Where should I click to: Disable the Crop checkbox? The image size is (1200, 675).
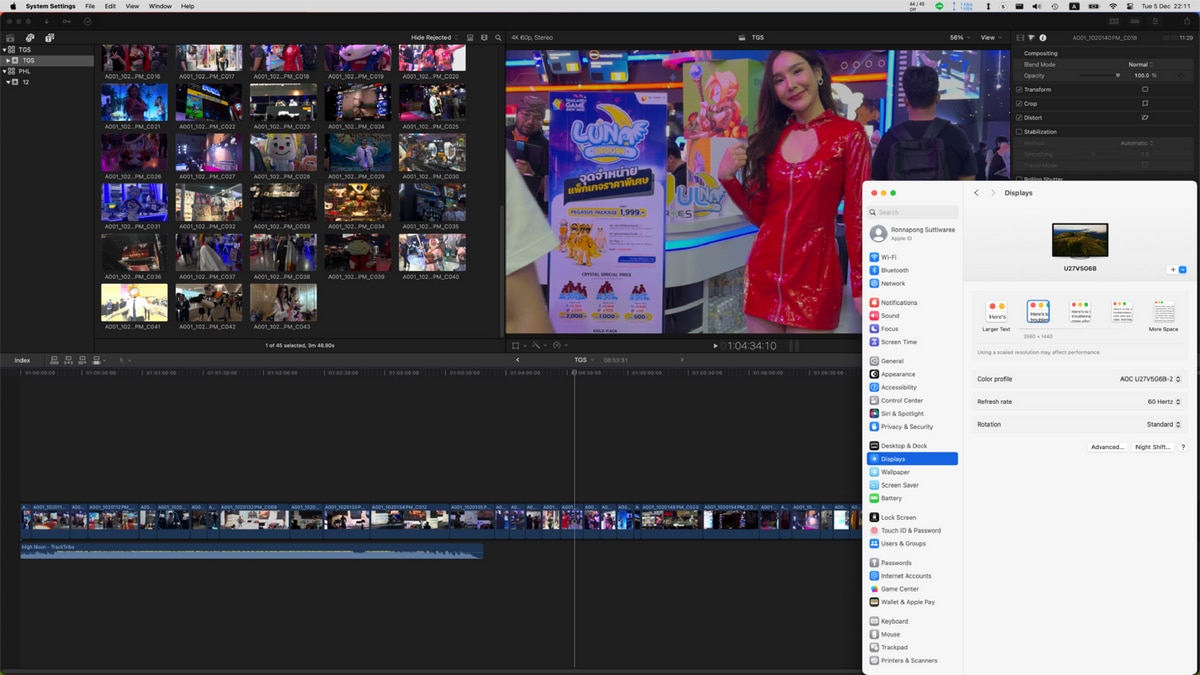point(1019,104)
